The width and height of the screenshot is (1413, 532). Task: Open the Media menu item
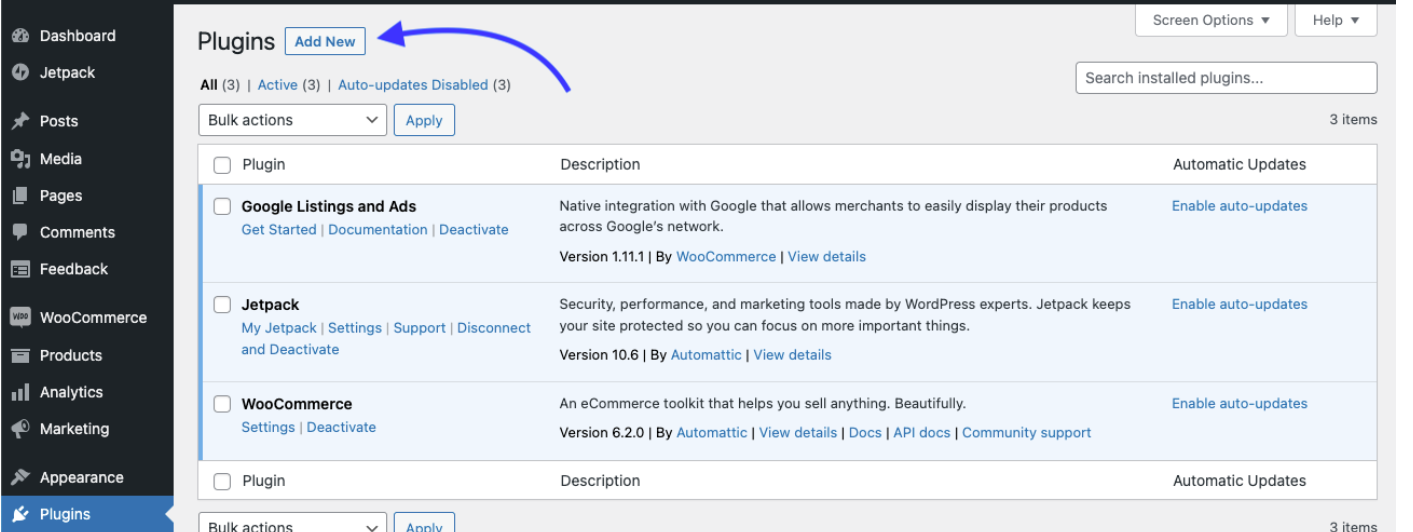61,159
